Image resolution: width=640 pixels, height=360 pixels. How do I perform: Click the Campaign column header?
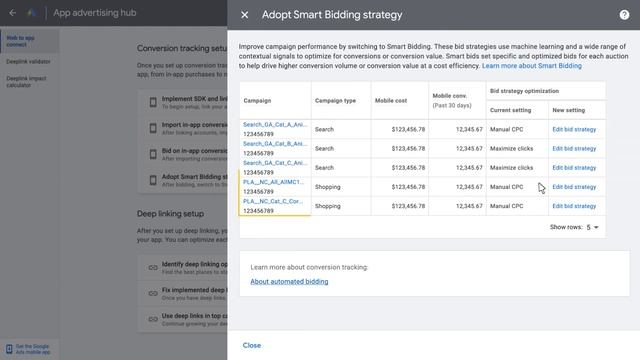pos(257,100)
